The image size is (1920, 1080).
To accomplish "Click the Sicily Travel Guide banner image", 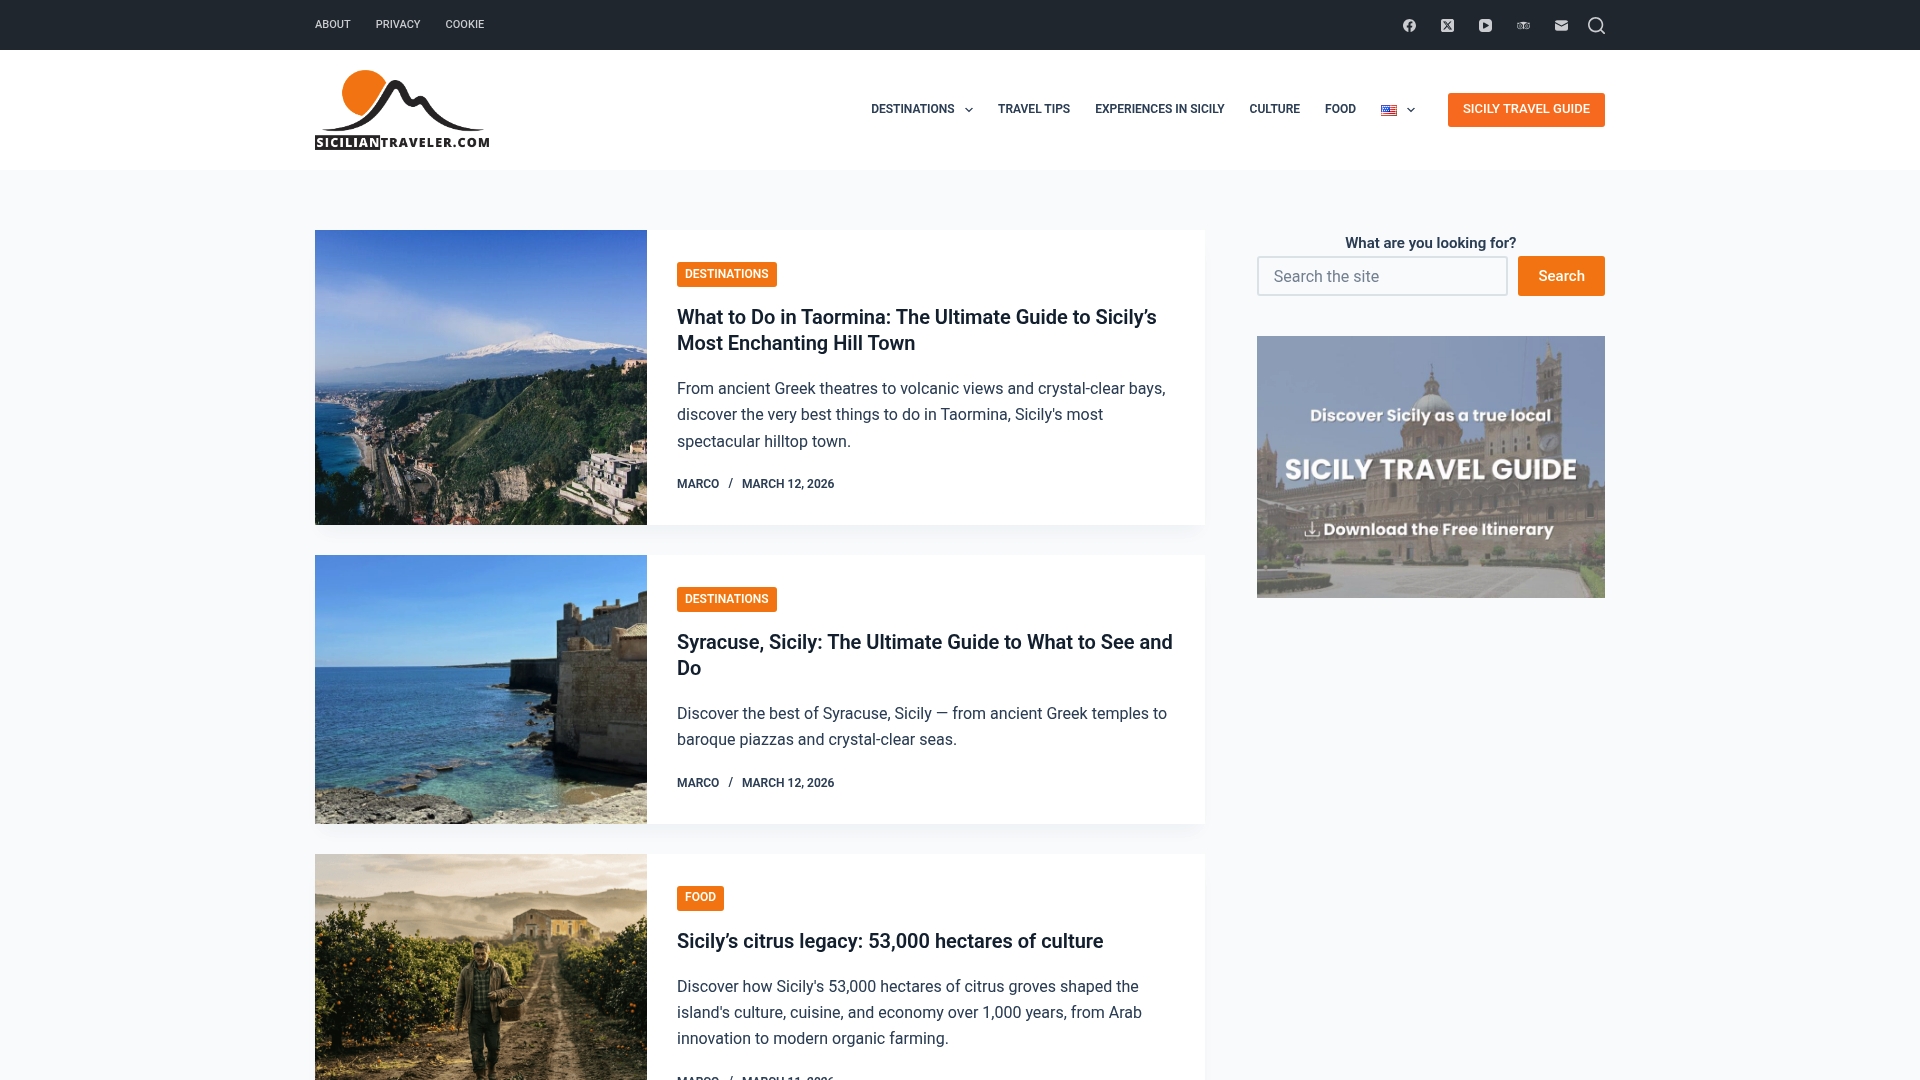I will [x=1430, y=466].
